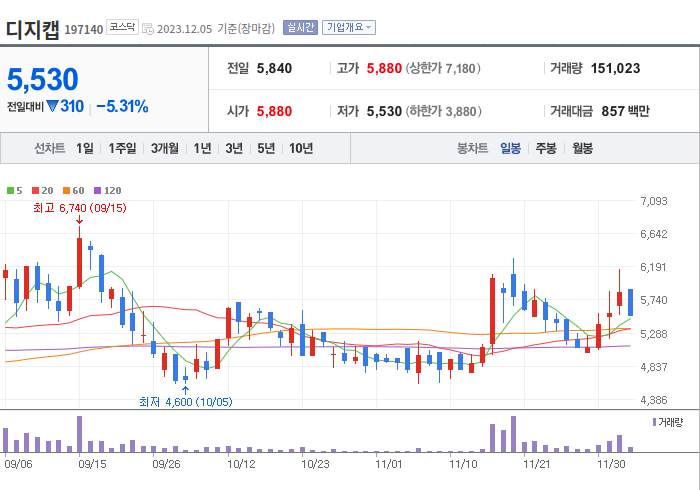
Task: Click the stock code 197140
Action: pos(84,29)
